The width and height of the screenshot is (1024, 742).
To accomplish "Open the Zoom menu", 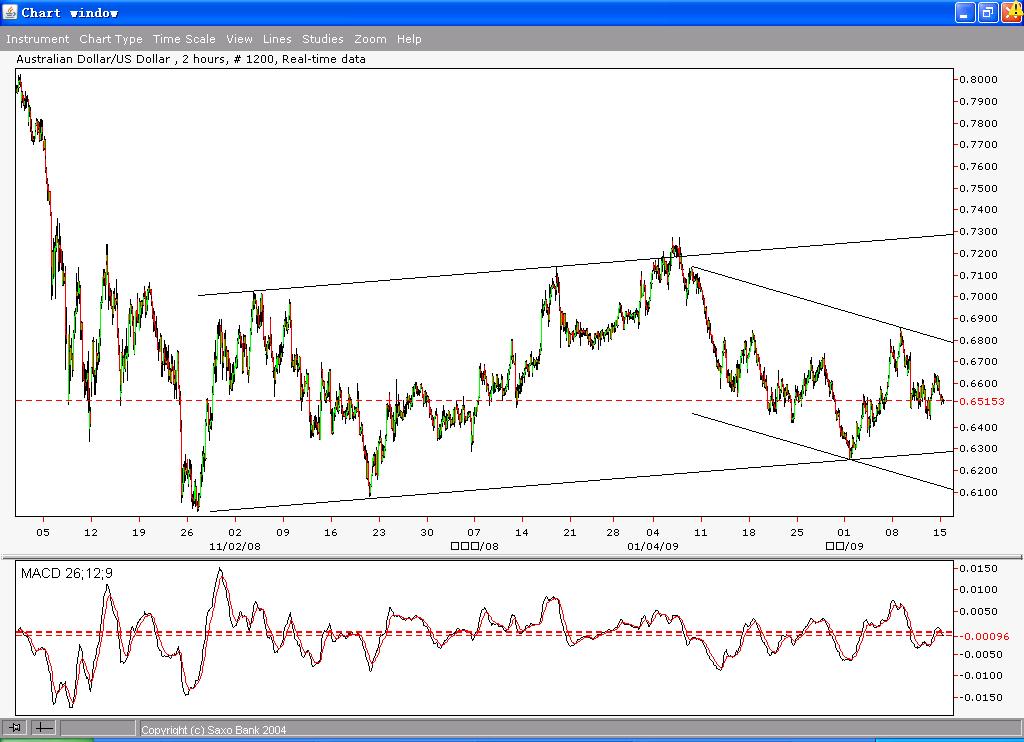I will (370, 39).
